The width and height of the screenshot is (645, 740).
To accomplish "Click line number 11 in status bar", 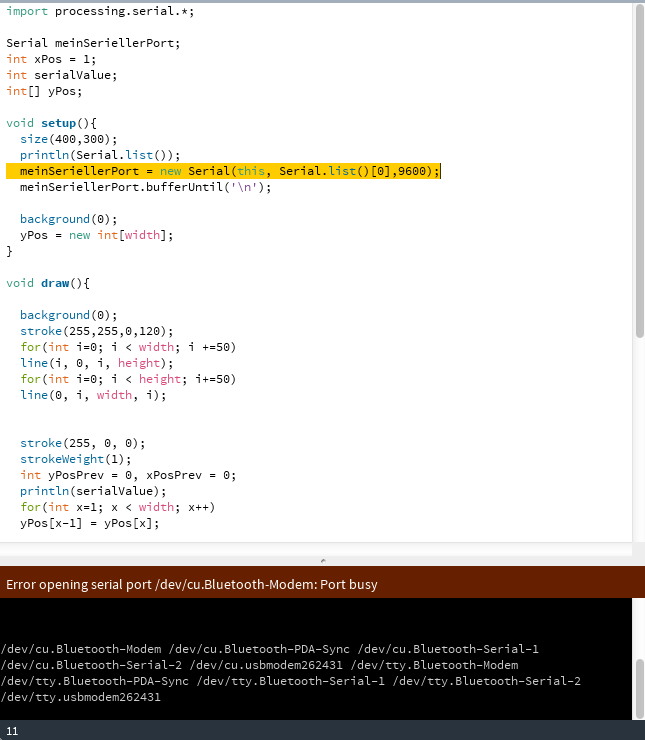I will (12, 731).
